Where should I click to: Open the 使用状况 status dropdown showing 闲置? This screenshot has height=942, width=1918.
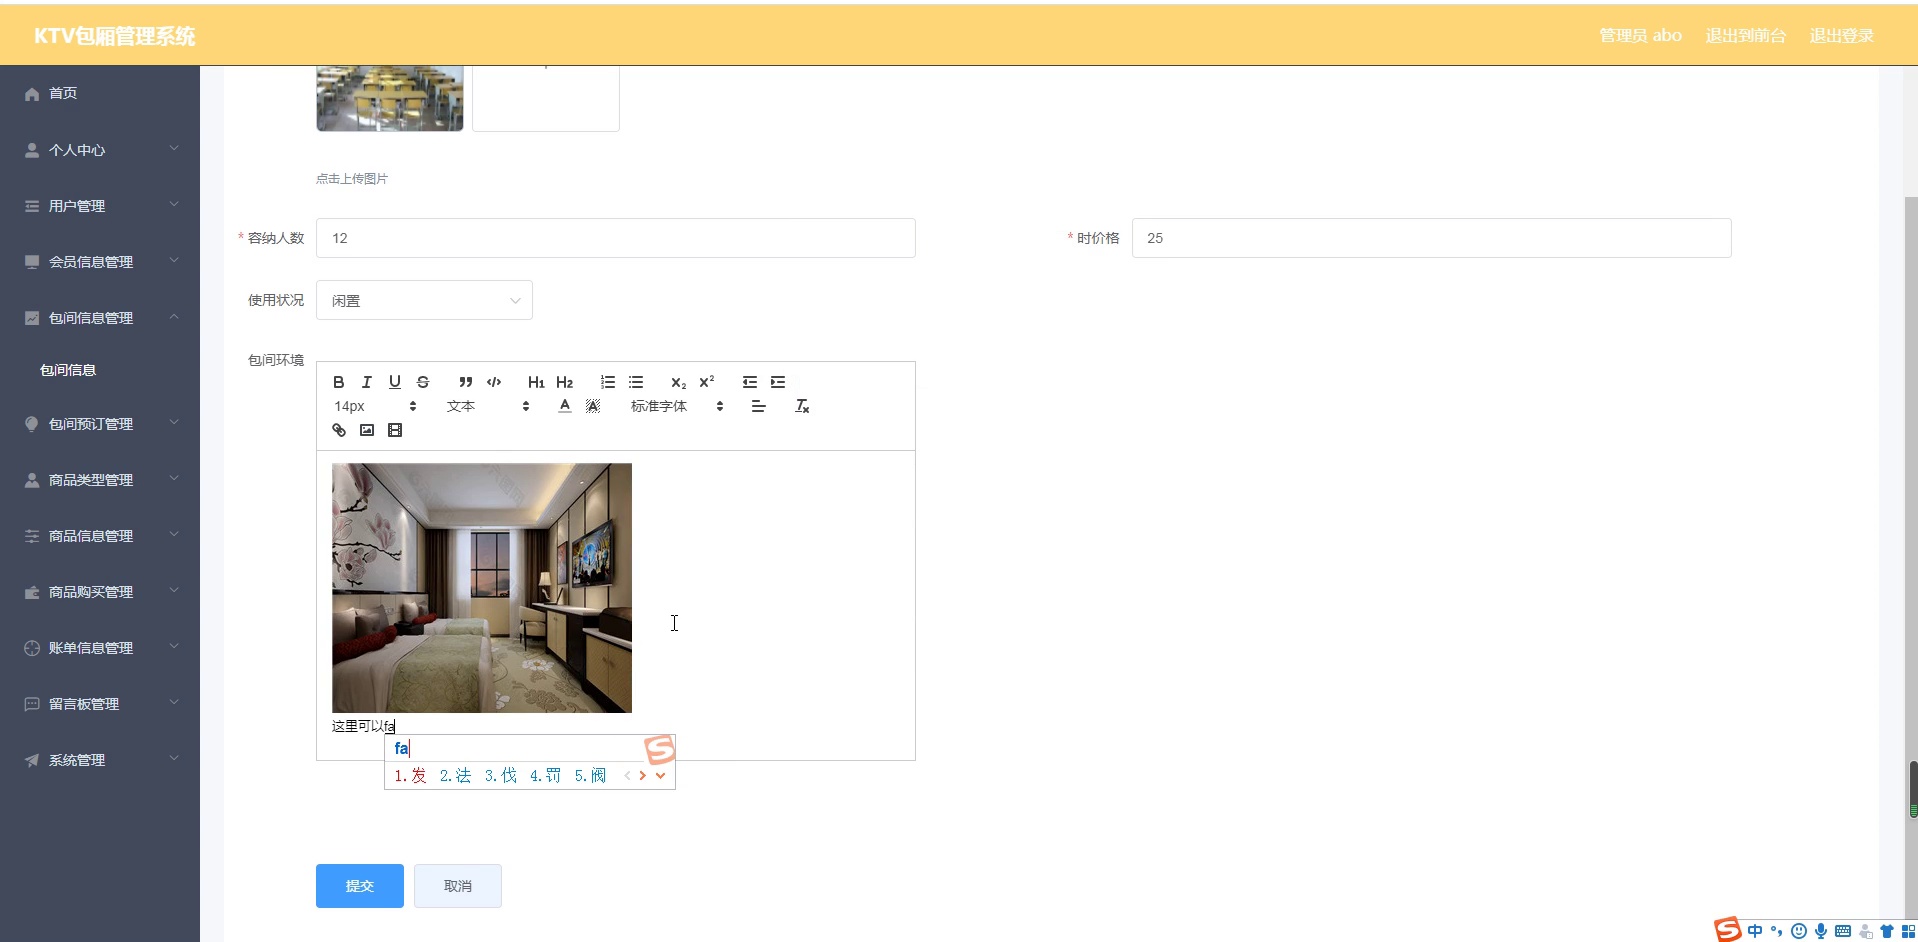pyautogui.click(x=424, y=300)
